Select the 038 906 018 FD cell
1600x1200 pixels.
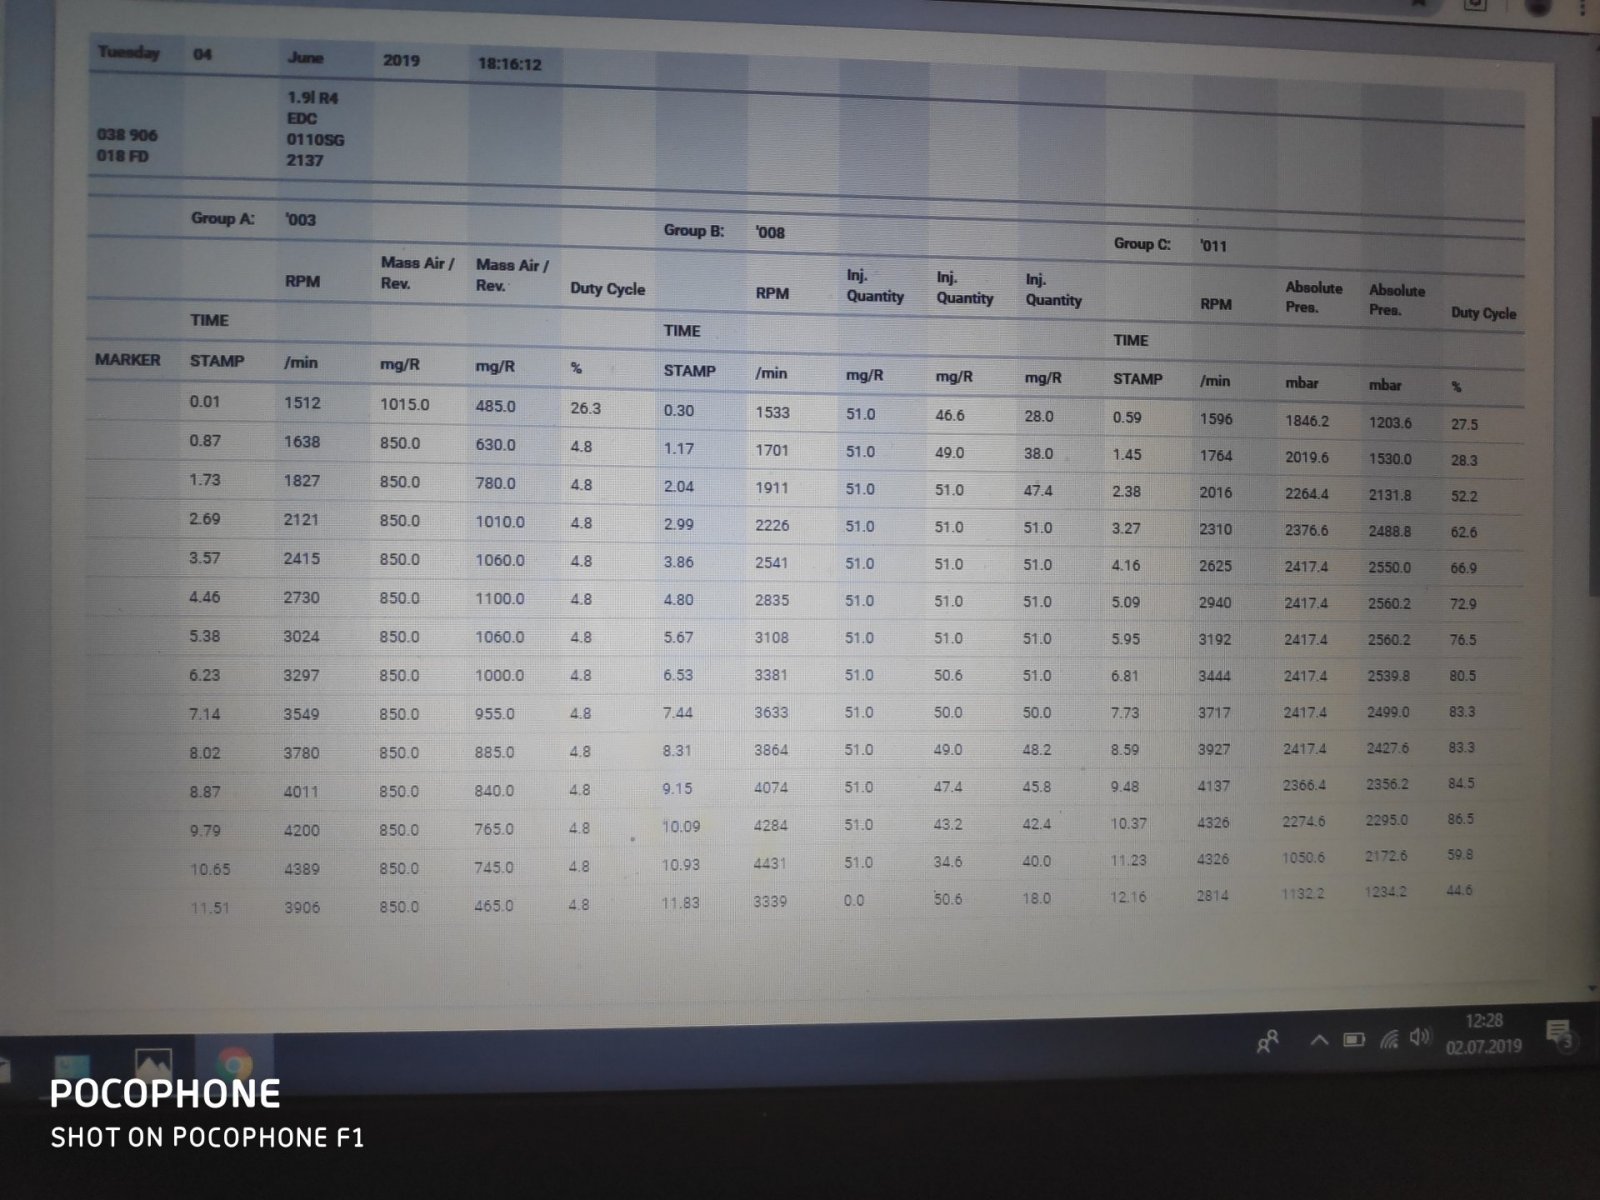pyautogui.click(x=127, y=145)
